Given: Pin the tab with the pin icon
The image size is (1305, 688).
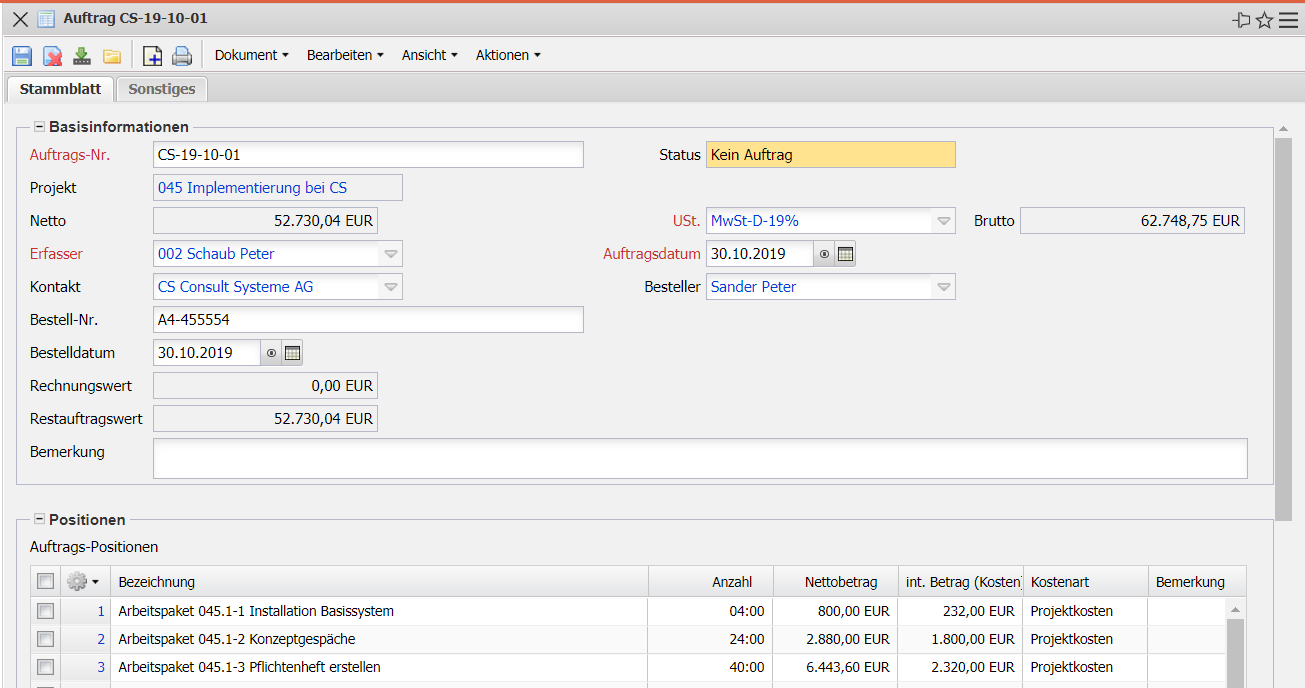Looking at the screenshot, I should pyautogui.click(x=1241, y=20).
